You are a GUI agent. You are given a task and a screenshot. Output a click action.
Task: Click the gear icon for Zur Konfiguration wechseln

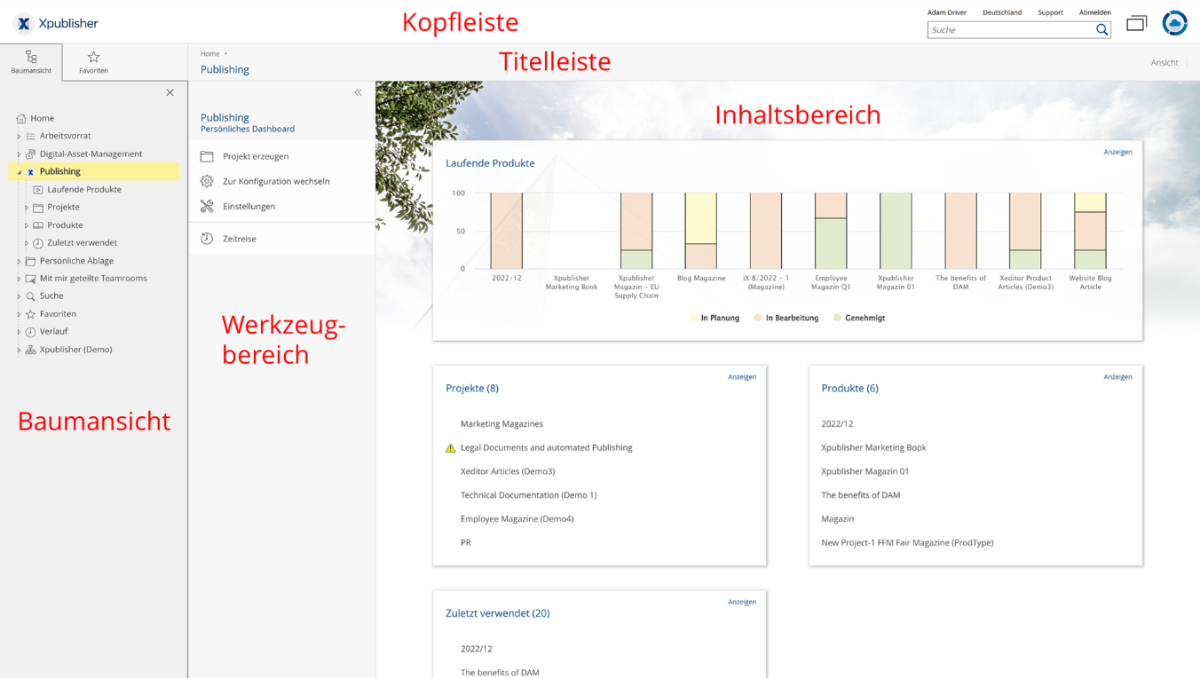[207, 181]
